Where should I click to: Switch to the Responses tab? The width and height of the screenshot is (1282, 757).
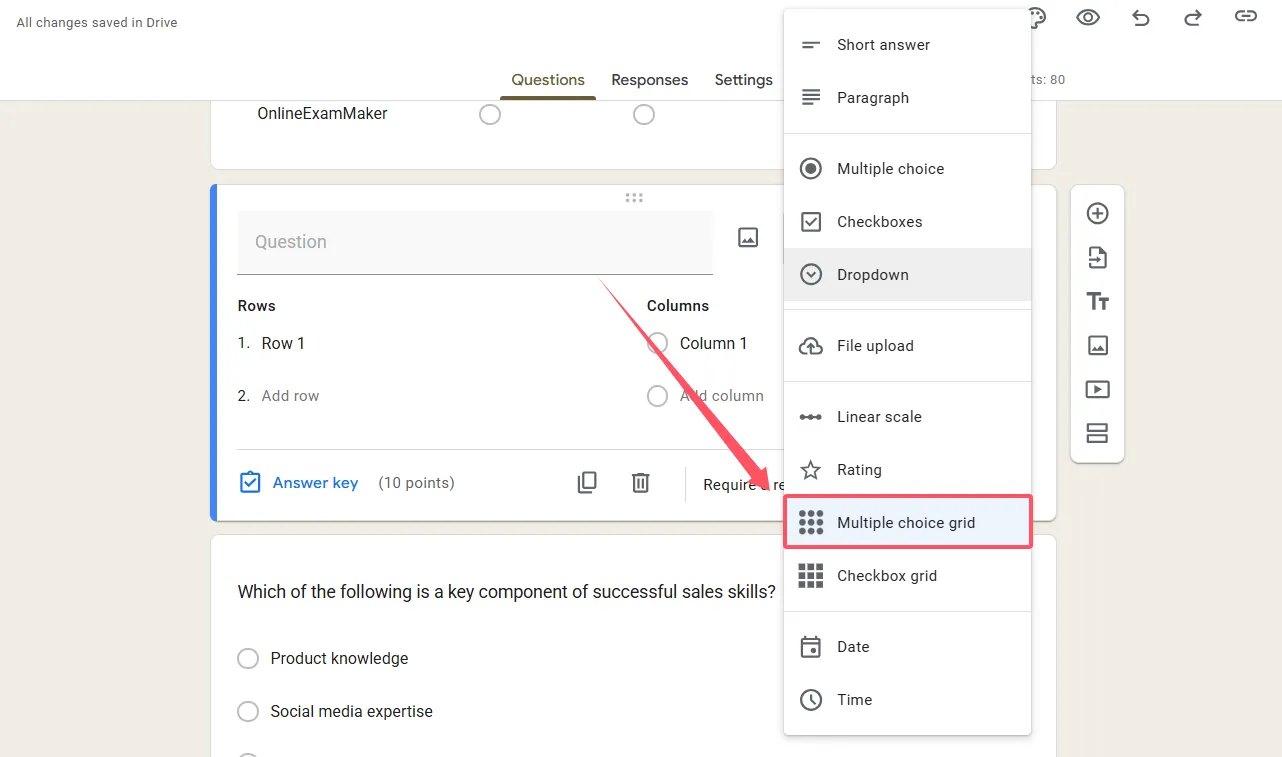tap(649, 80)
